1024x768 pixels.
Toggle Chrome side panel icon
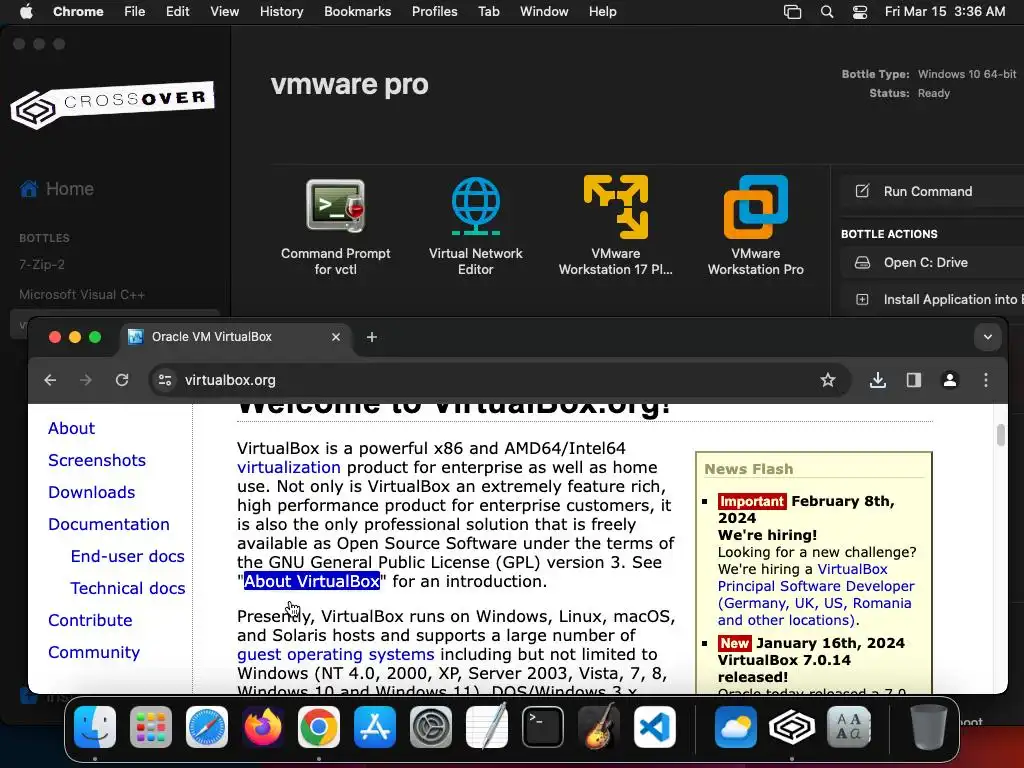914,380
